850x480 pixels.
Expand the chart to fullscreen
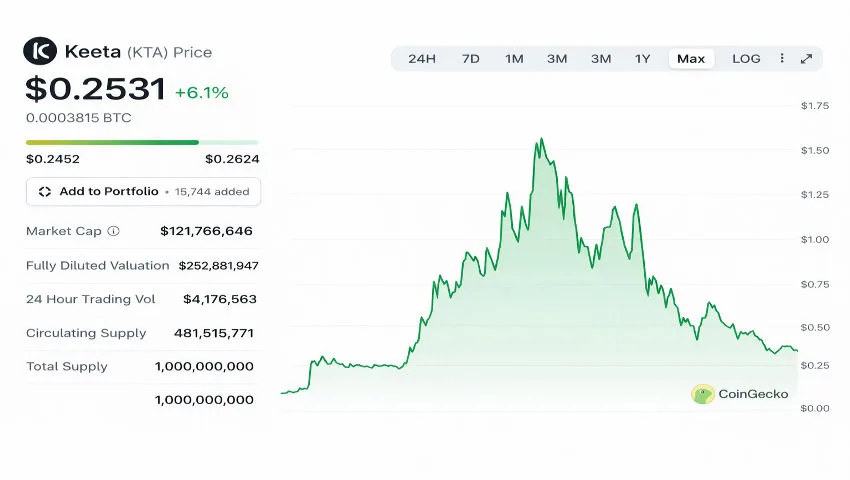[806, 59]
